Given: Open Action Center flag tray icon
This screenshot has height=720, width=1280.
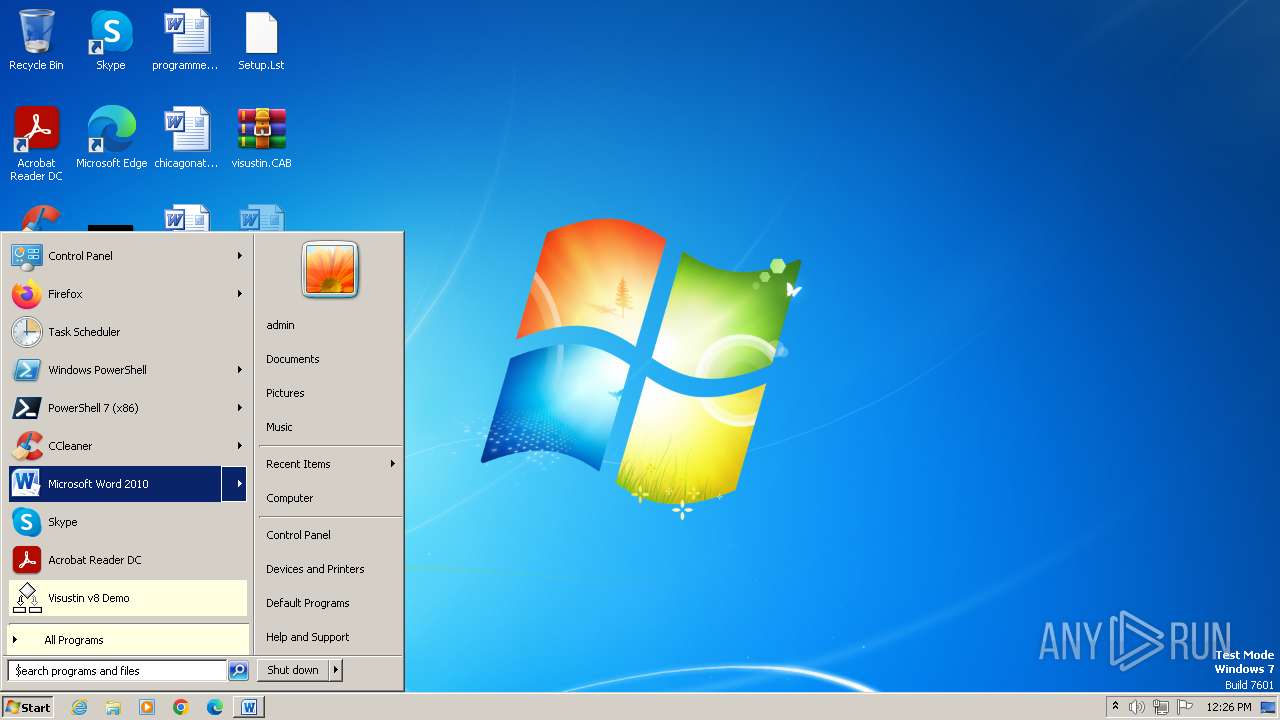Looking at the screenshot, I should click(x=1185, y=707).
